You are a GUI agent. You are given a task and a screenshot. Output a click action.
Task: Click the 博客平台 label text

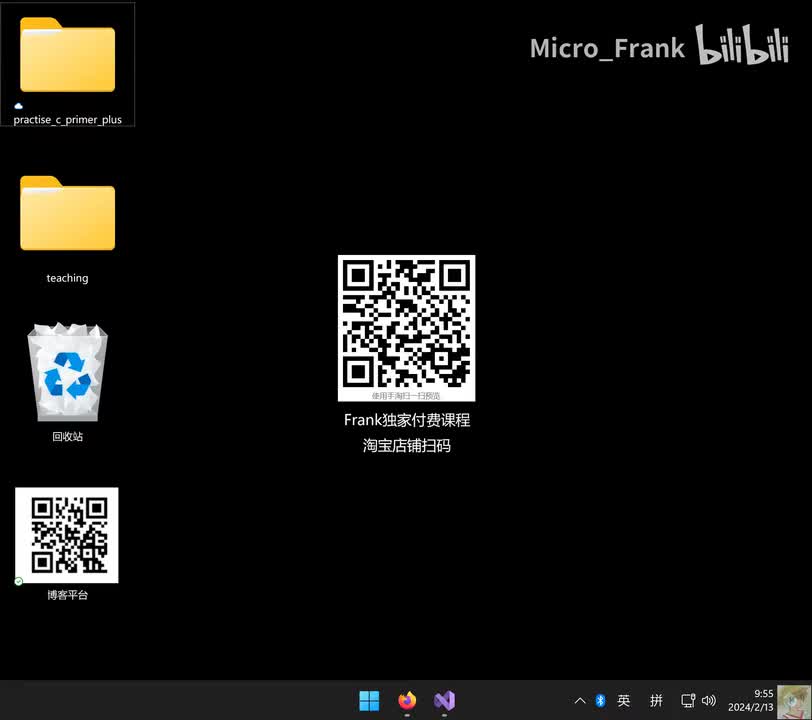[x=67, y=595]
